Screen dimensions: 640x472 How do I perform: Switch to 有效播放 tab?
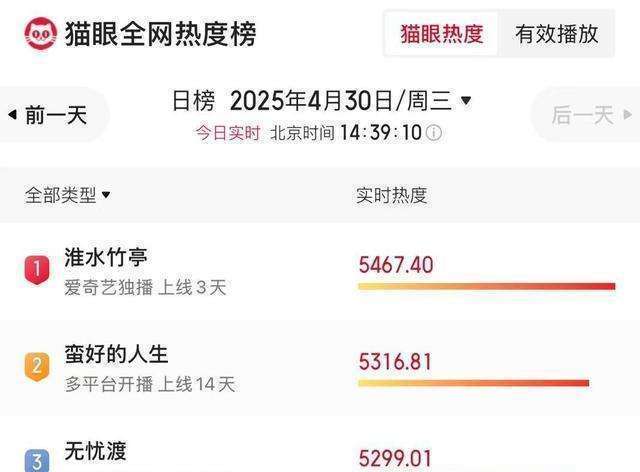point(557,34)
